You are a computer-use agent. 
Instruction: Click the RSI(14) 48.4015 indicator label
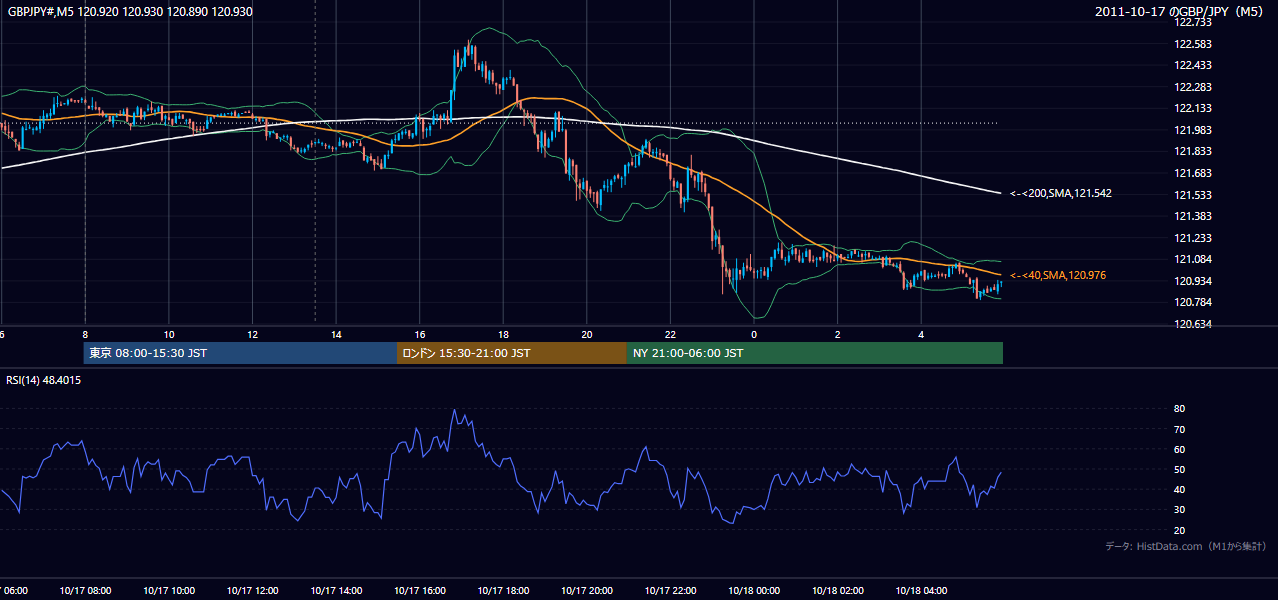click(x=44, y=380)
